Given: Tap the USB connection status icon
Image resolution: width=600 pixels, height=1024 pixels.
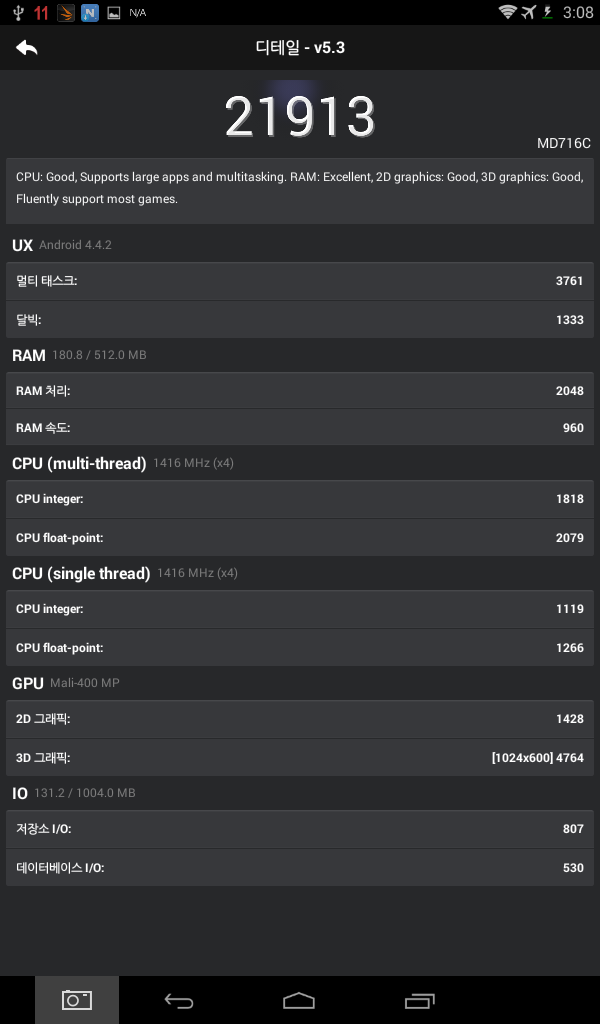Looking at the screenshot, I should point(17,13).
